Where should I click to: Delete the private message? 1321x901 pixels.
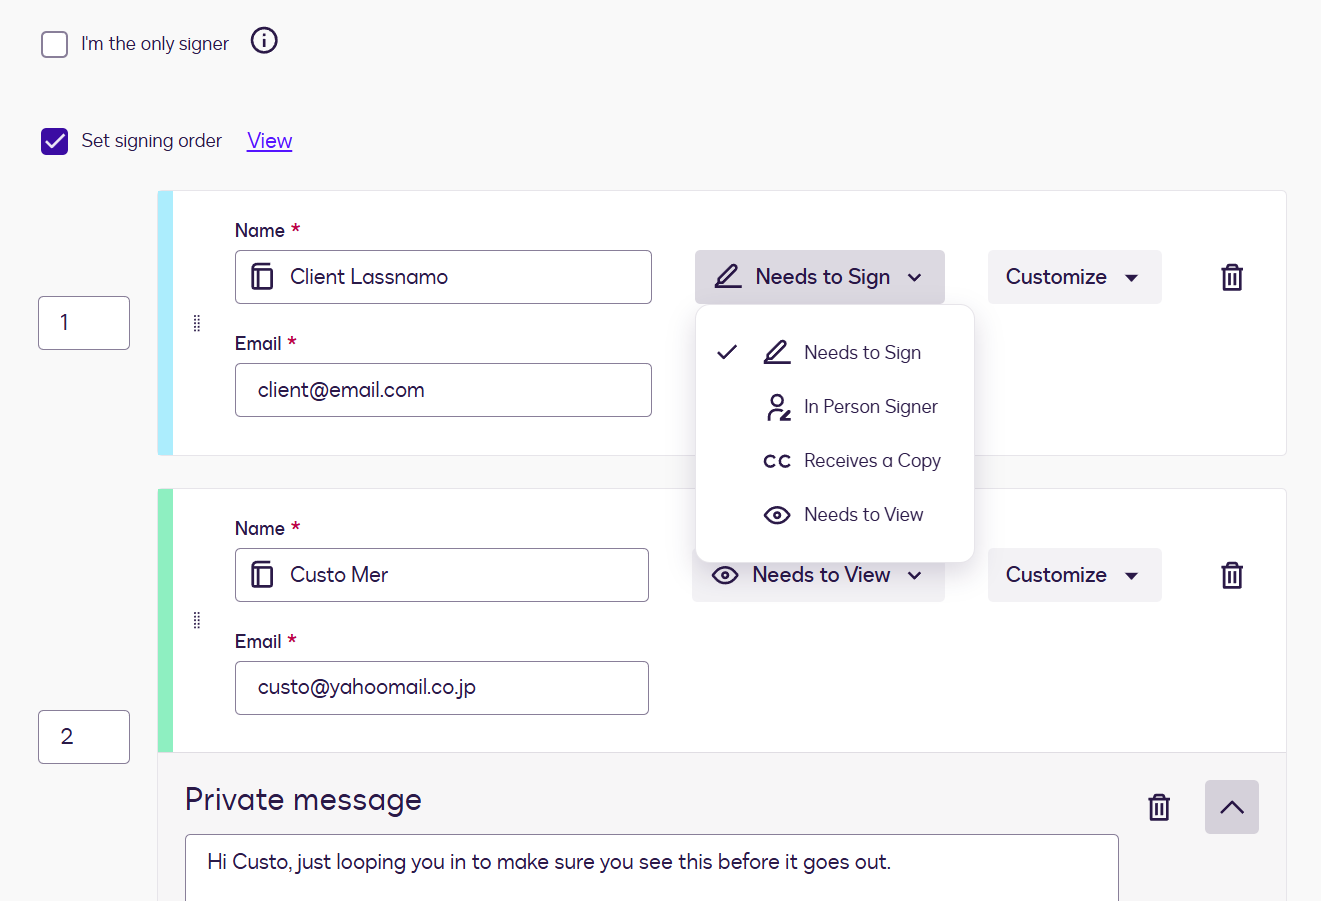click(1159, 807)
